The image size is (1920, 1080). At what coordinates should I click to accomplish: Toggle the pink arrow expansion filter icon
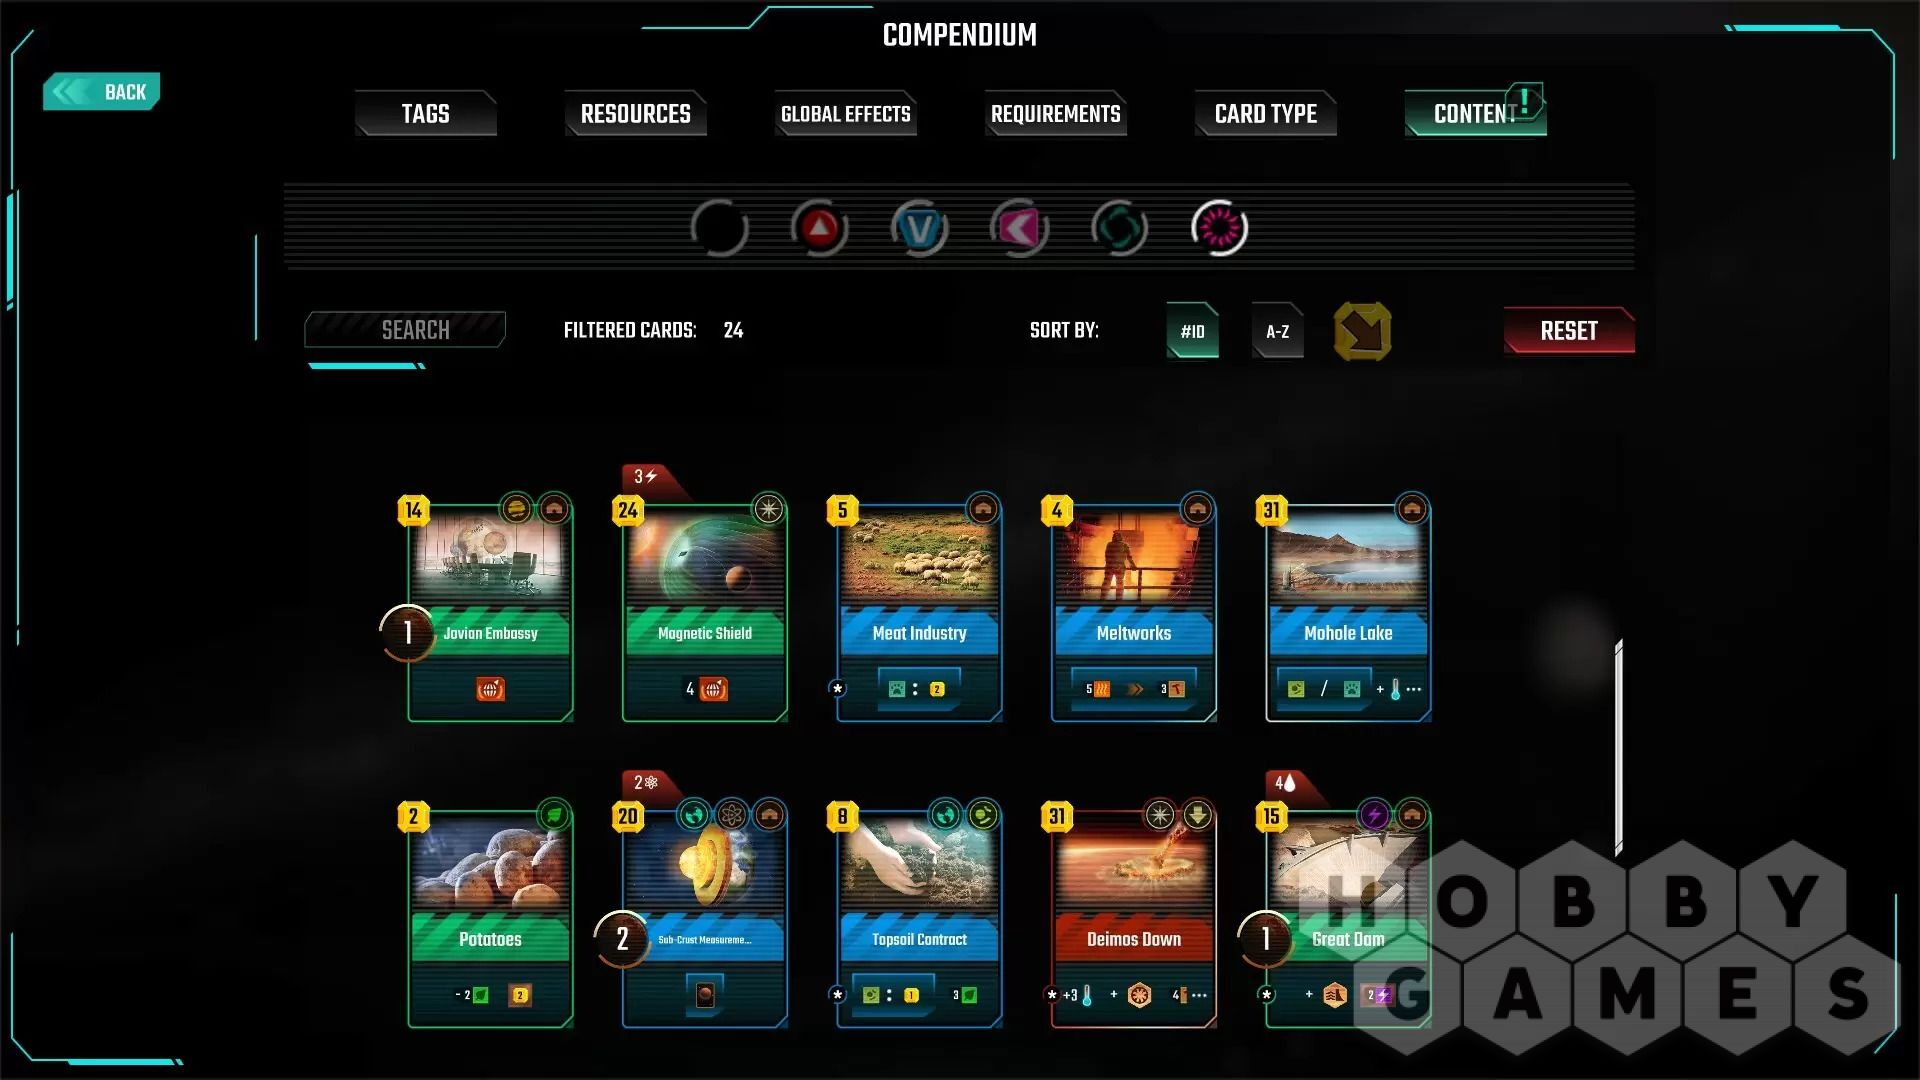pos(1019,229)
